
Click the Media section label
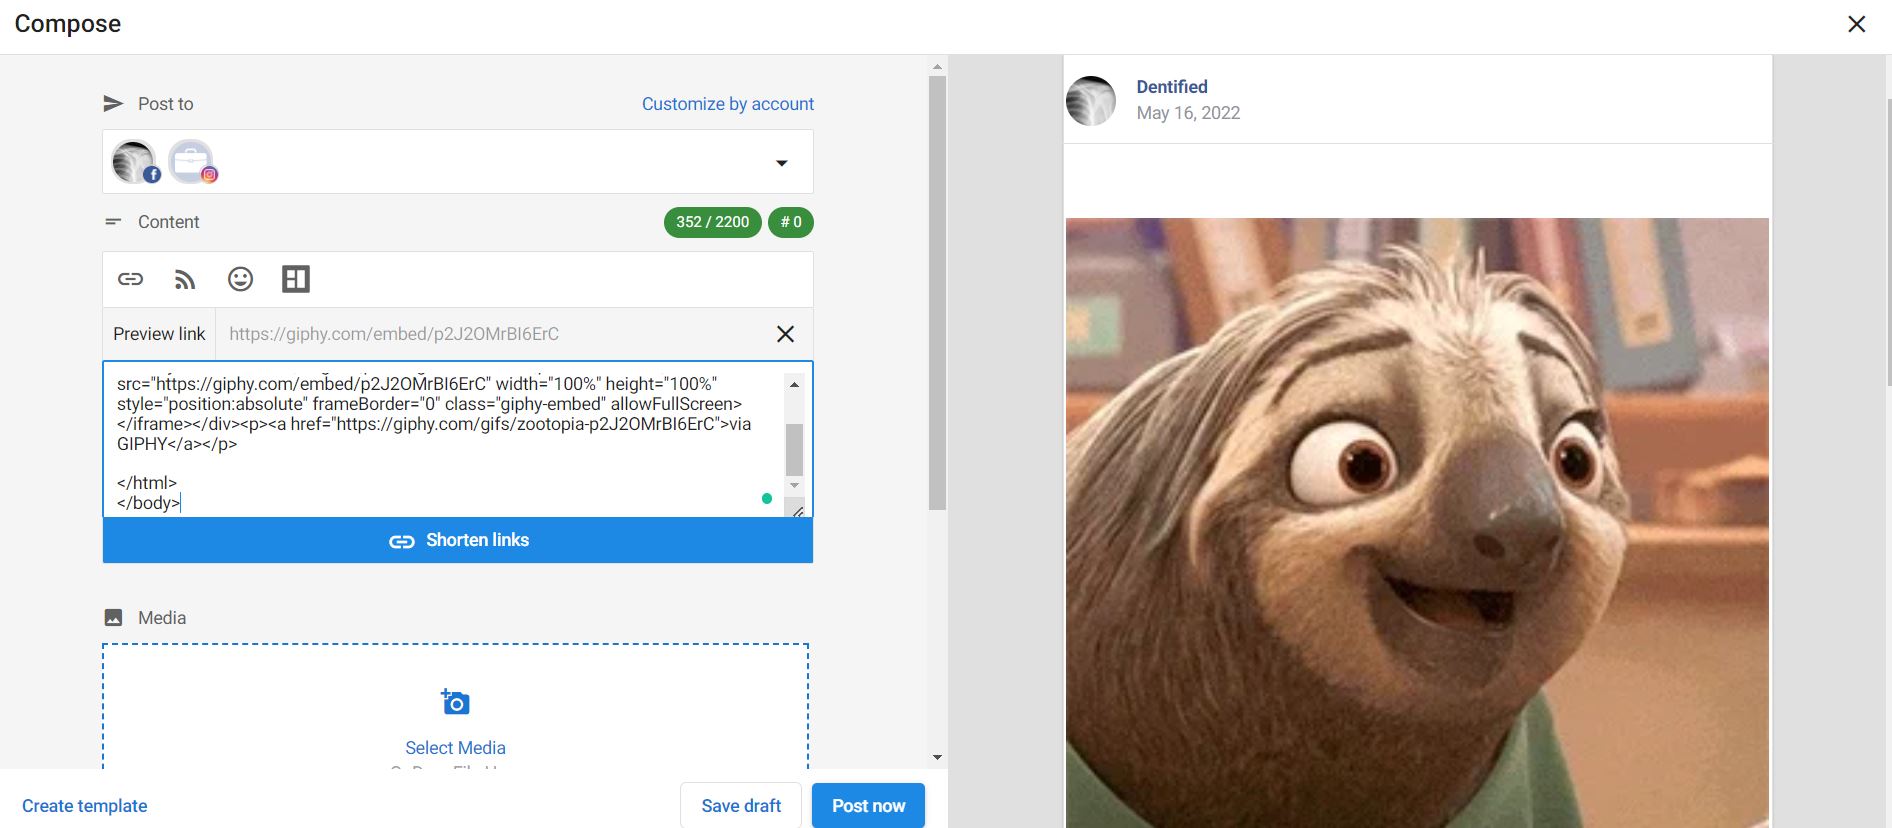point(162,618)
